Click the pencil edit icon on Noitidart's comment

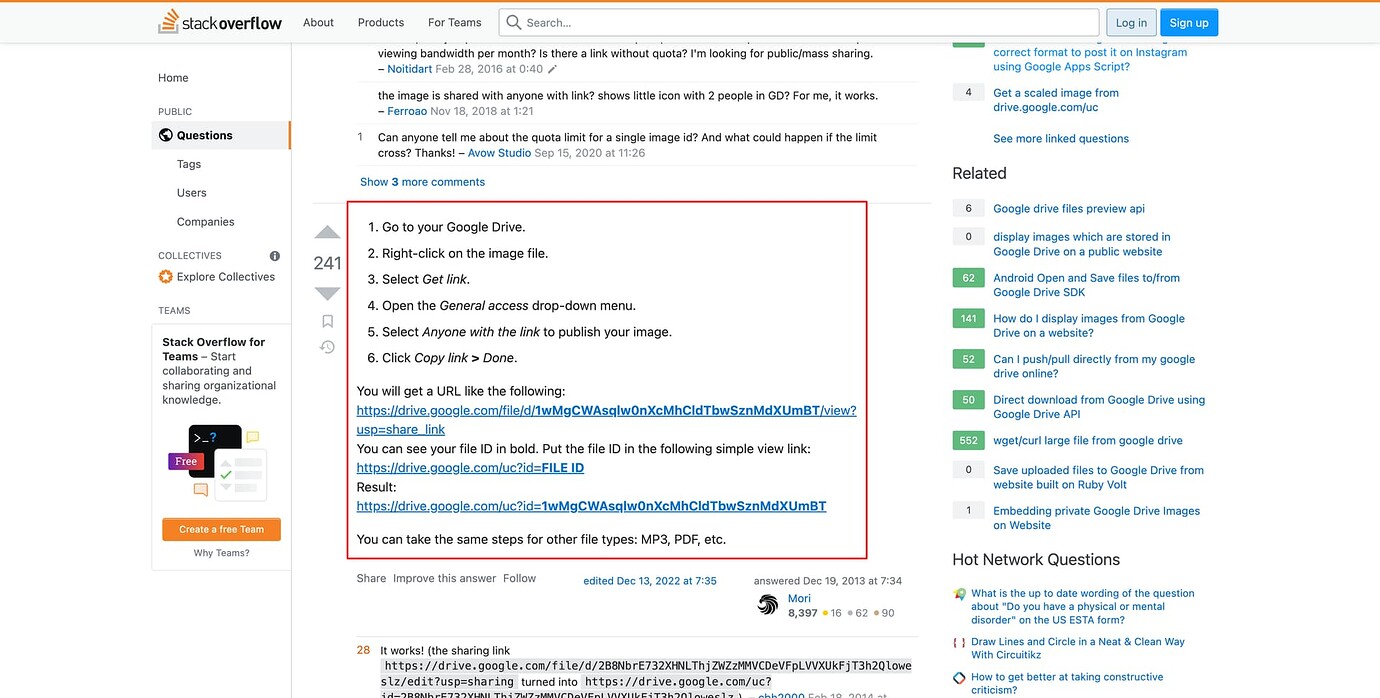coord(552,69)
